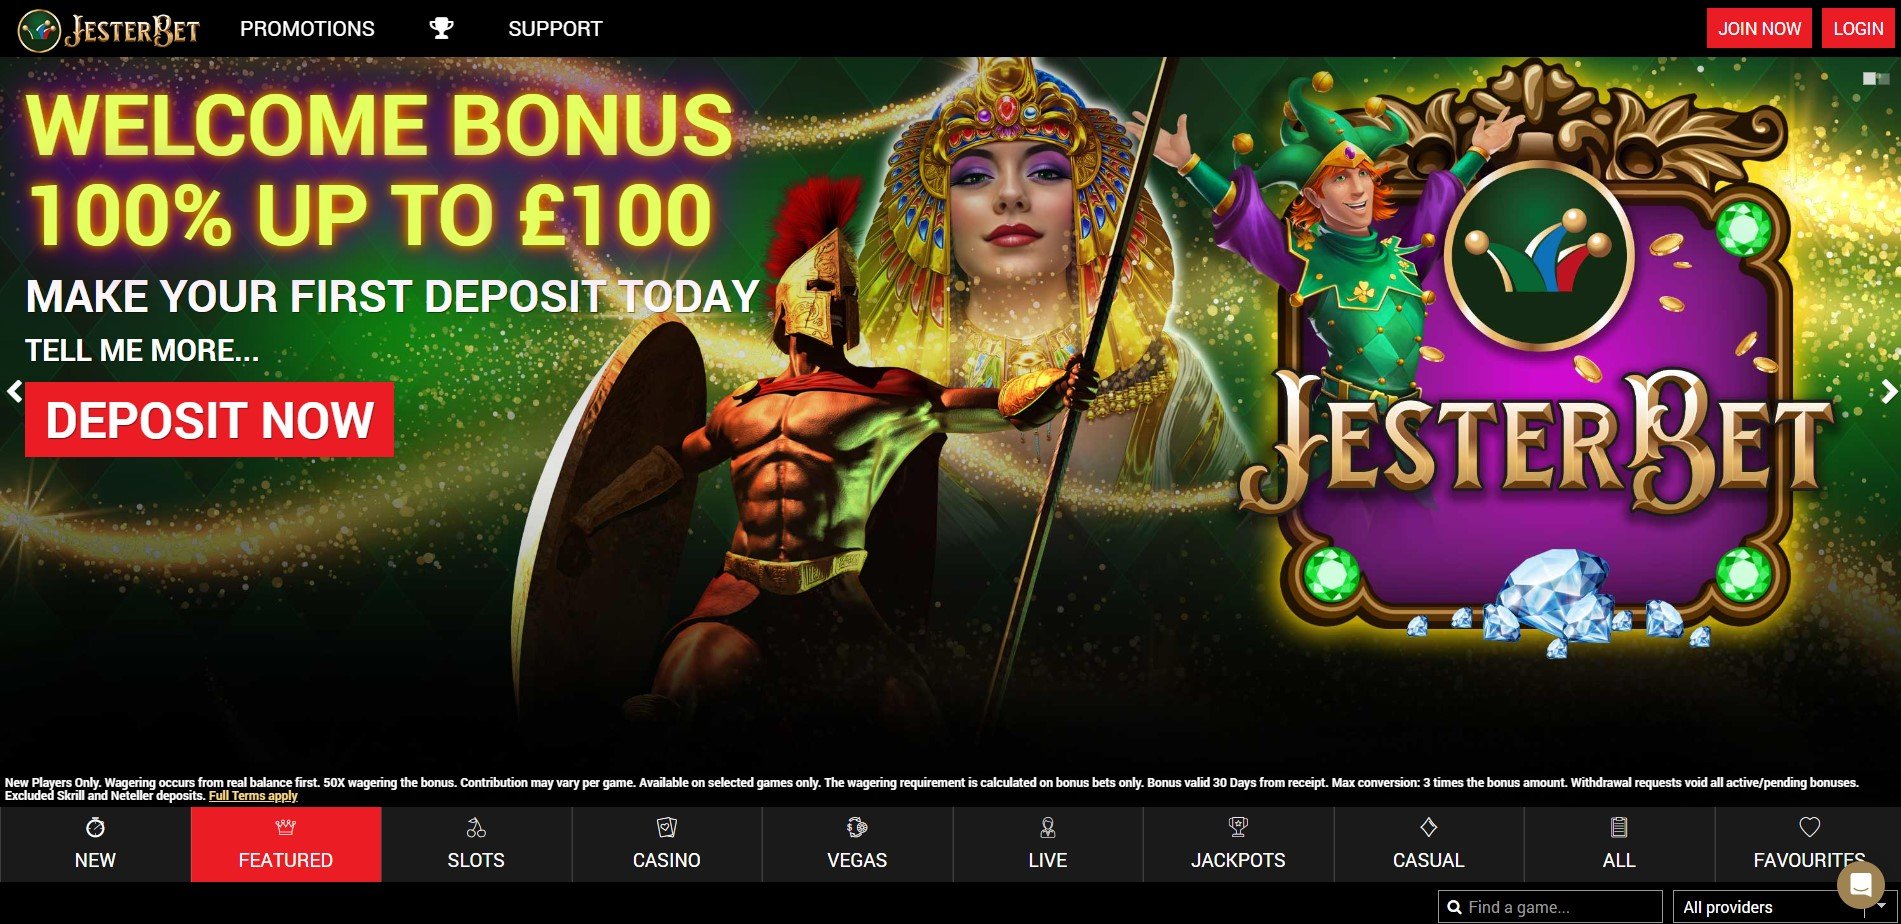Go to previous banner slide arrow
1901x924 pixels.
point(14,391)
